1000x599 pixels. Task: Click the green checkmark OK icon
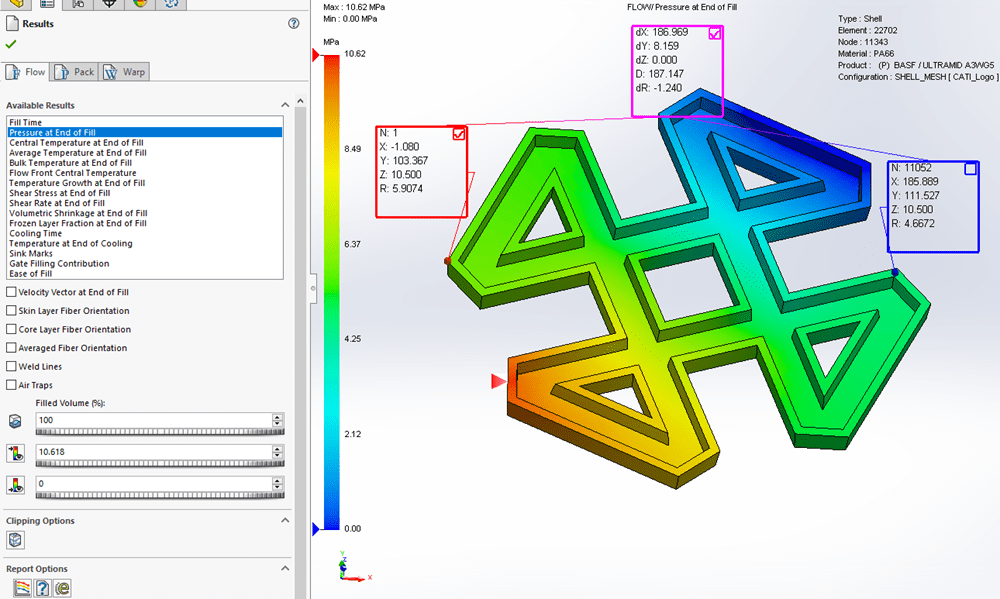click(x=11, y=45)
